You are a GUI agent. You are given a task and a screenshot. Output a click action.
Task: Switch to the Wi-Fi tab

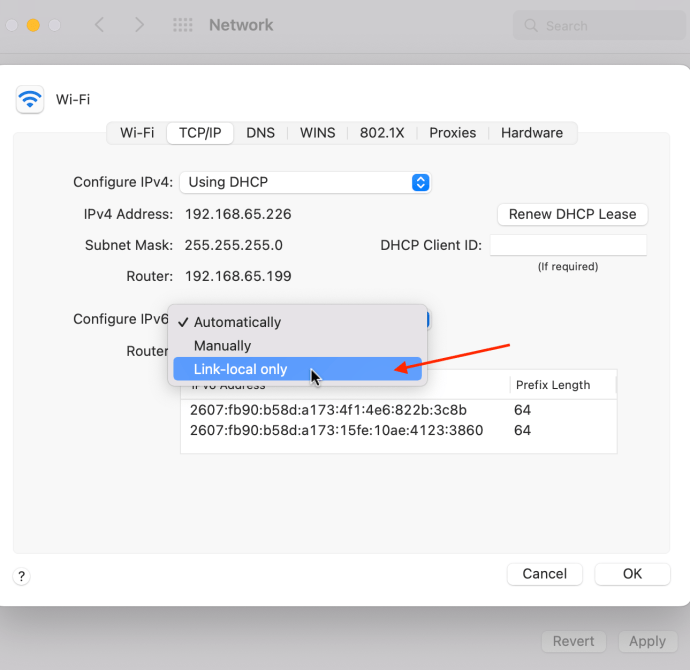tap(137, 133)
